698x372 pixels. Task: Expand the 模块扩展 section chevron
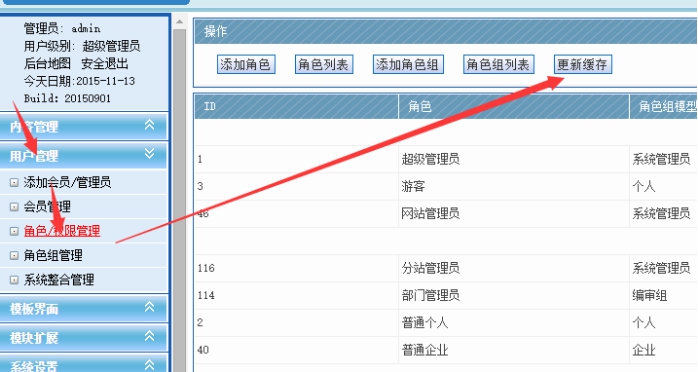point(150,336)
